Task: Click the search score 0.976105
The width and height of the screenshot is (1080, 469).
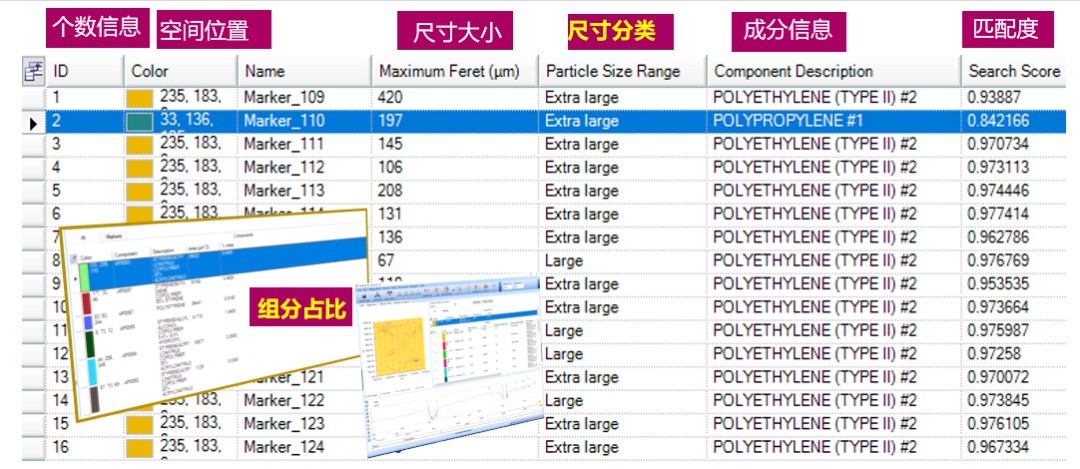Action: tap(999, 424)
